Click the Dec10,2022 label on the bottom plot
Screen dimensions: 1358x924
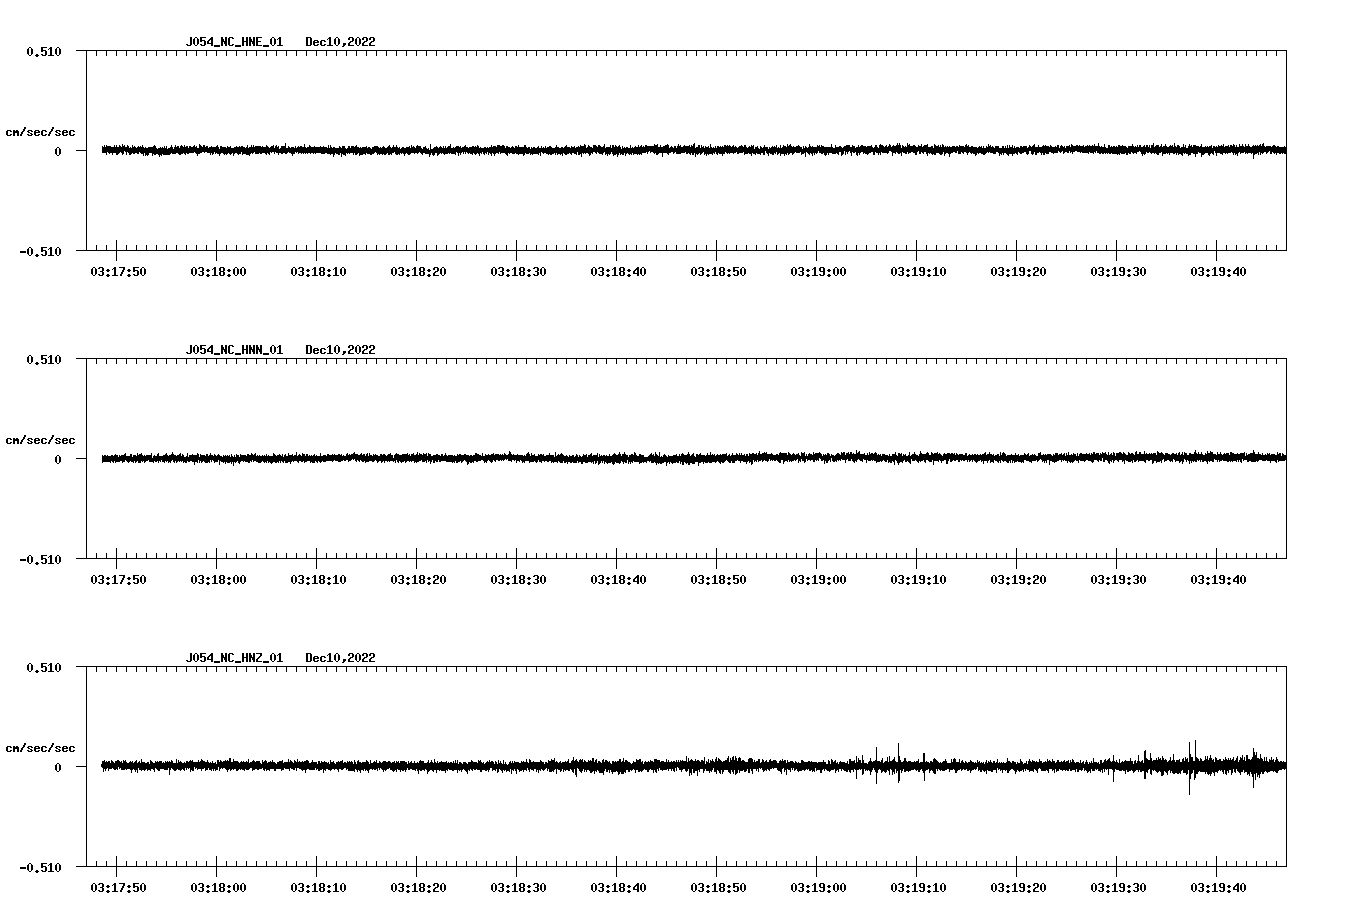coord(340,658)
